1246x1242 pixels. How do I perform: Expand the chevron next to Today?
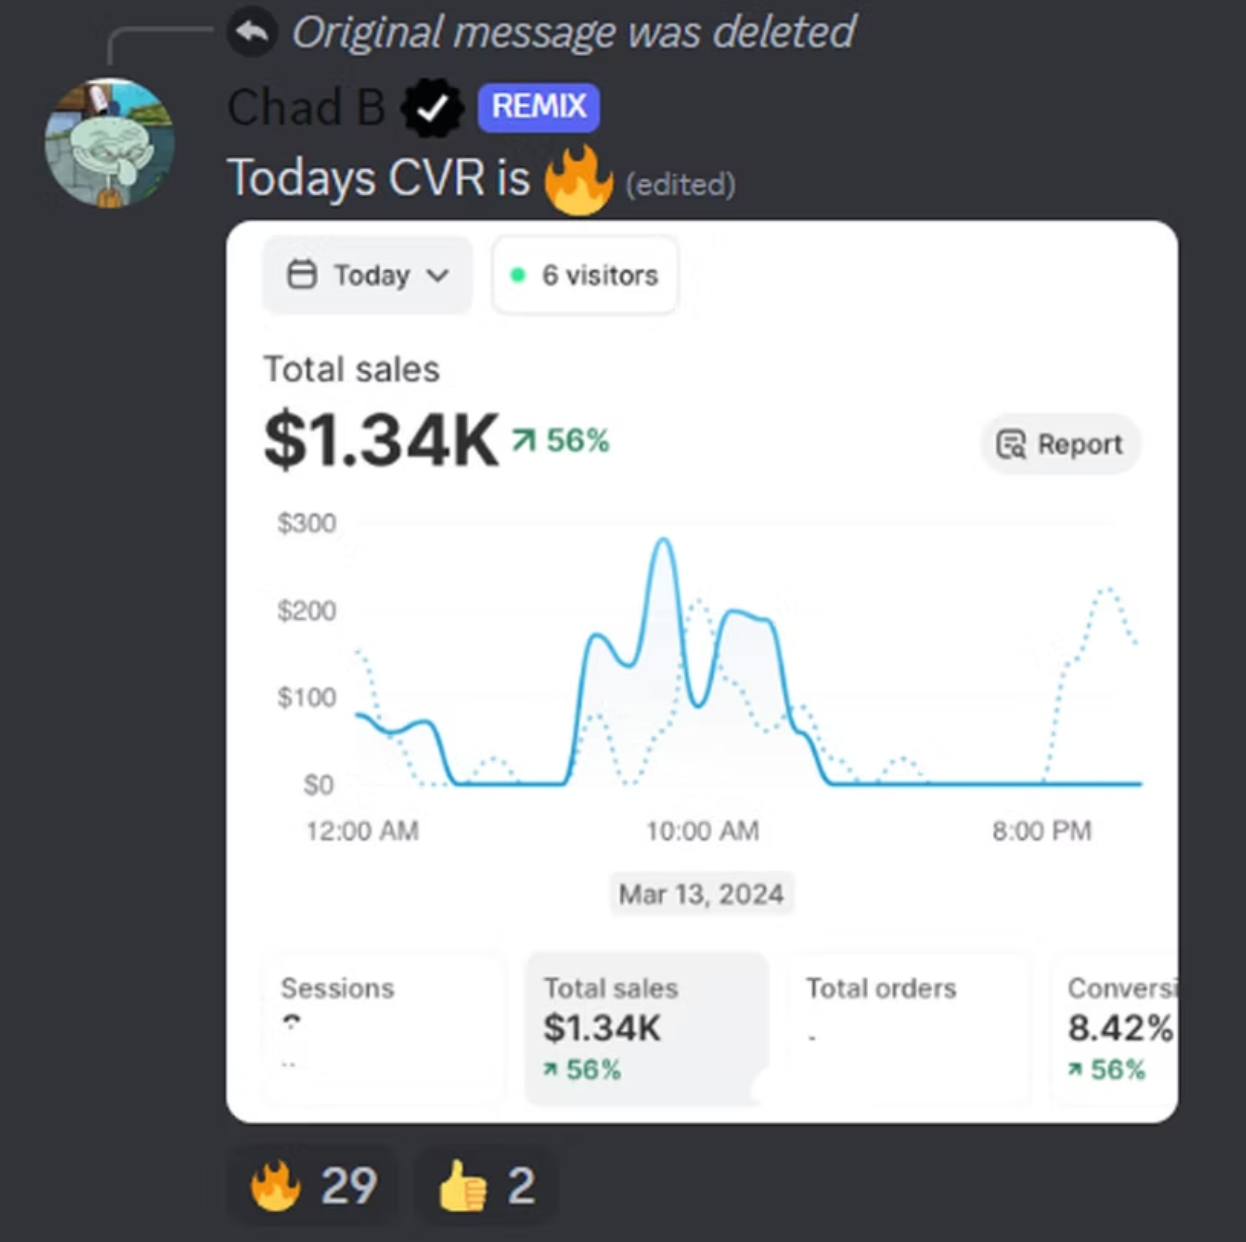coord(437,275)
